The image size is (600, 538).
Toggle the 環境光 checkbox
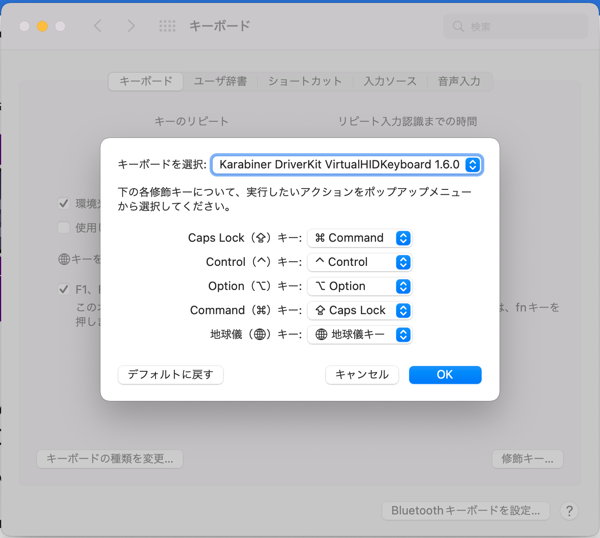click(64, 204)
